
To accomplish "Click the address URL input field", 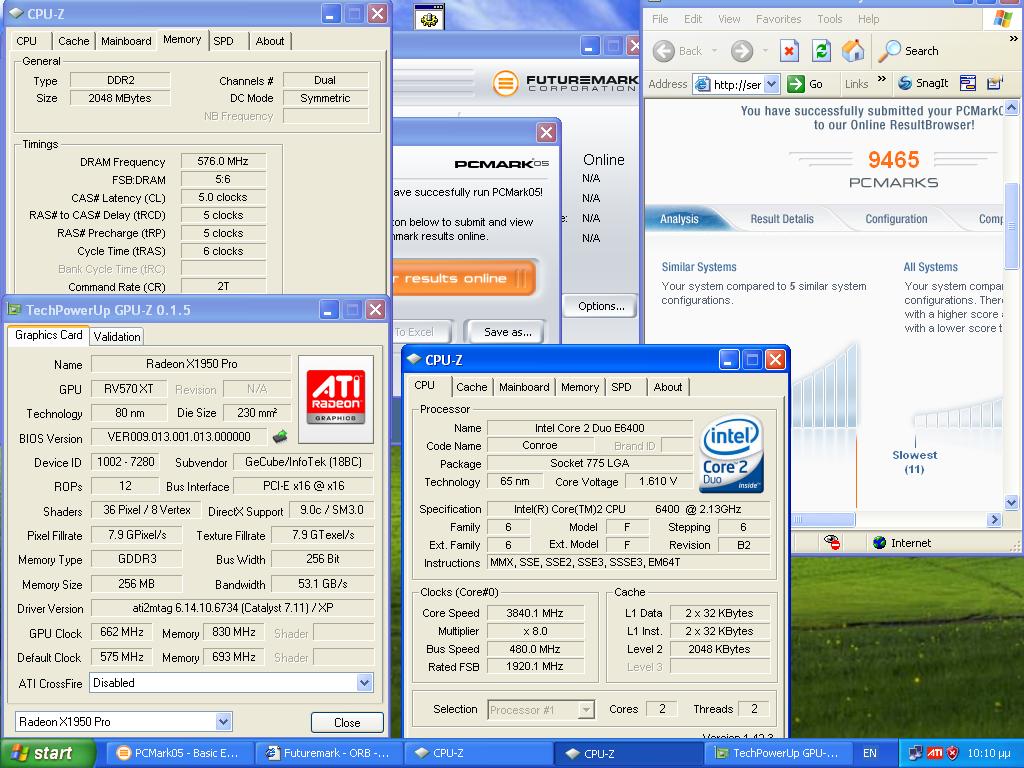I will 737,84.
